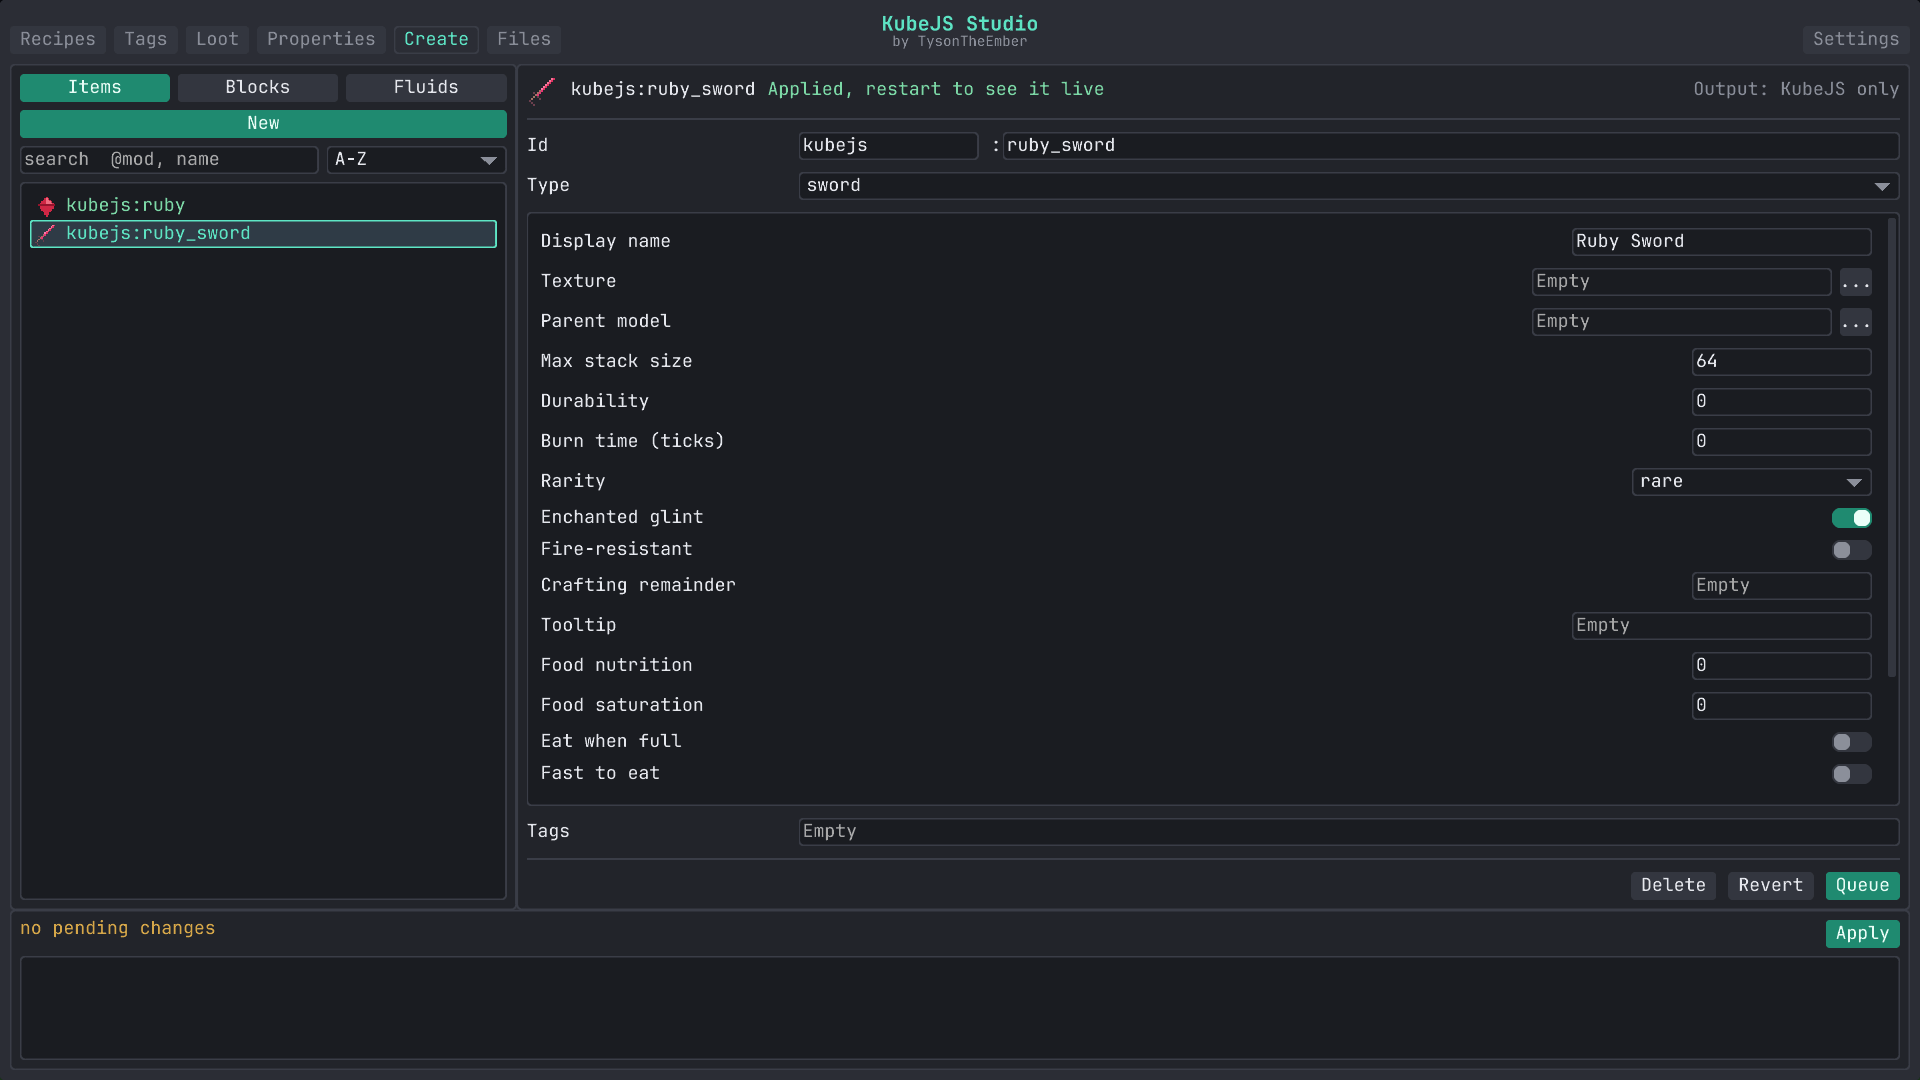This screenshot has height=1080, width=1920.
Task: Open the Properties tab
Action: [321, 39]
